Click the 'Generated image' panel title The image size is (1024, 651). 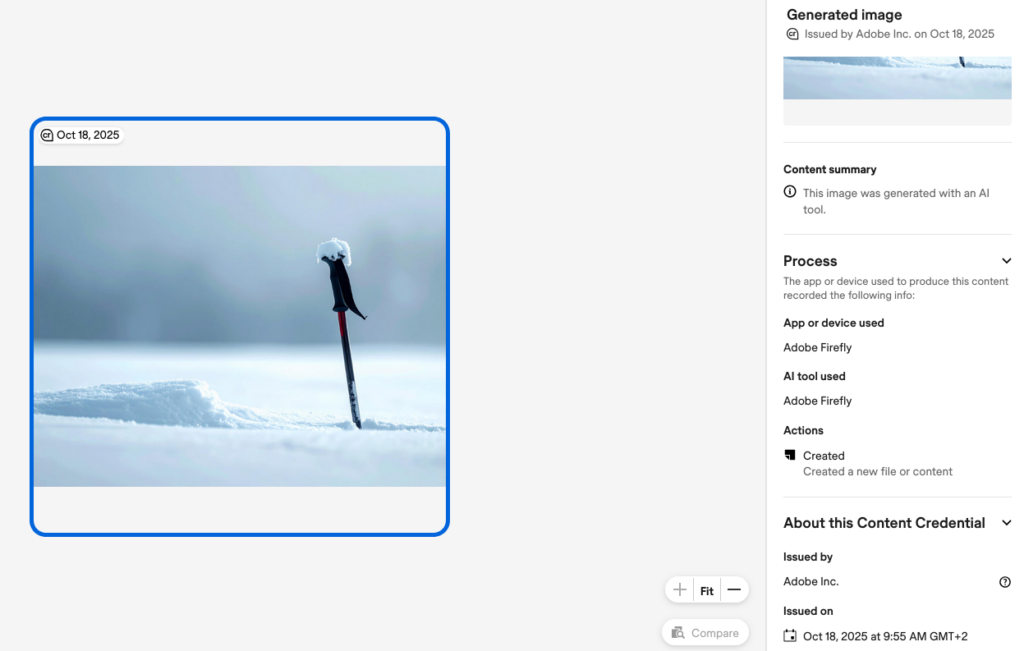point(844,15)
